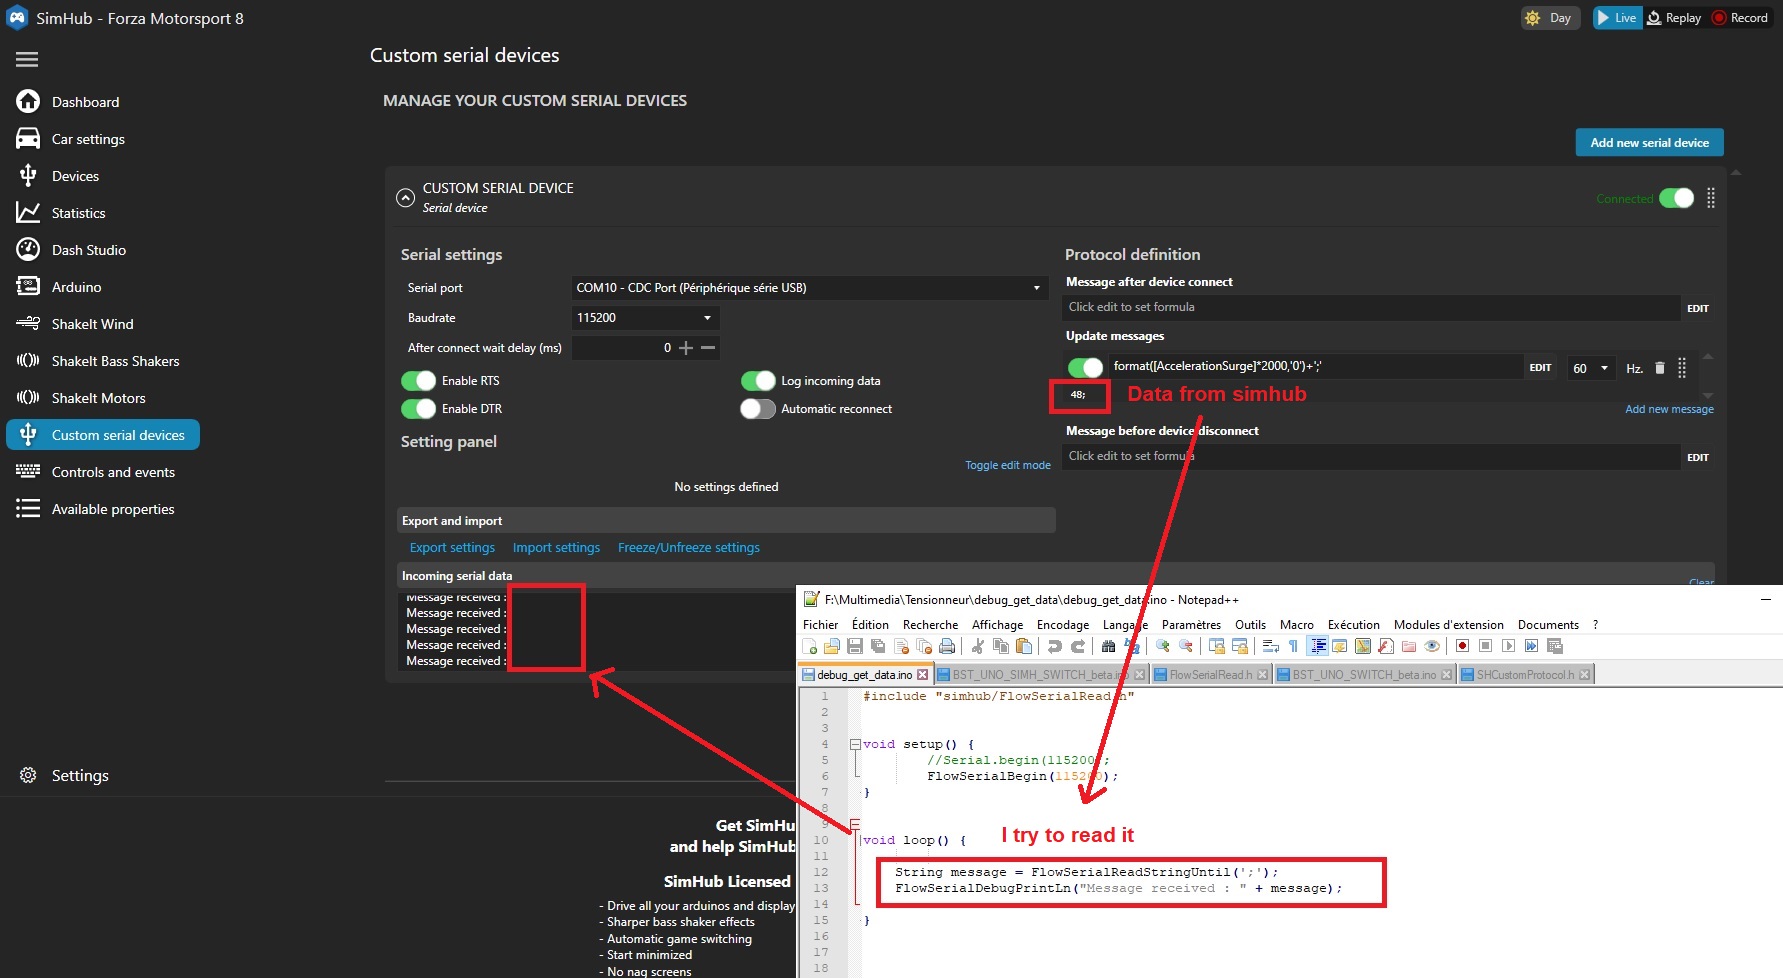Image resolution: width=1783 pixels, height=978 pixels.
Task: Toggle word wrap icon in Notepad++
Action: point(1270,646)
